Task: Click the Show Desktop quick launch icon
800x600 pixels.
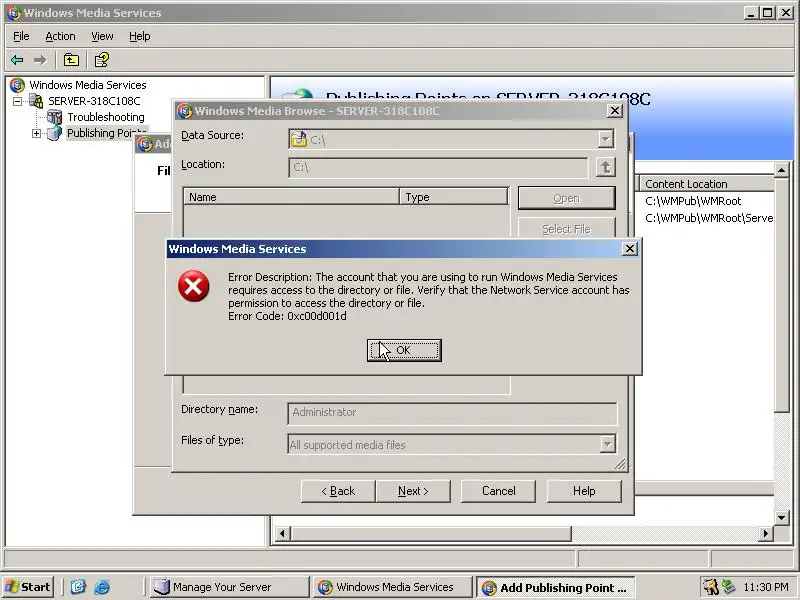Action: tap(78, 587)
